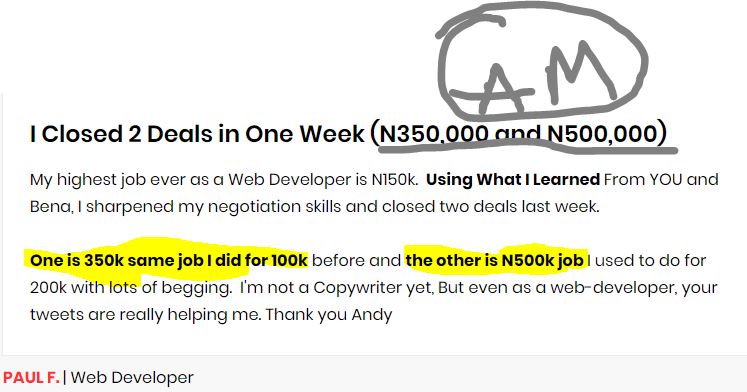747x392 pixels.
Task: Click the gray underline stroke beneath the amounts
Action: click(528, 150)
